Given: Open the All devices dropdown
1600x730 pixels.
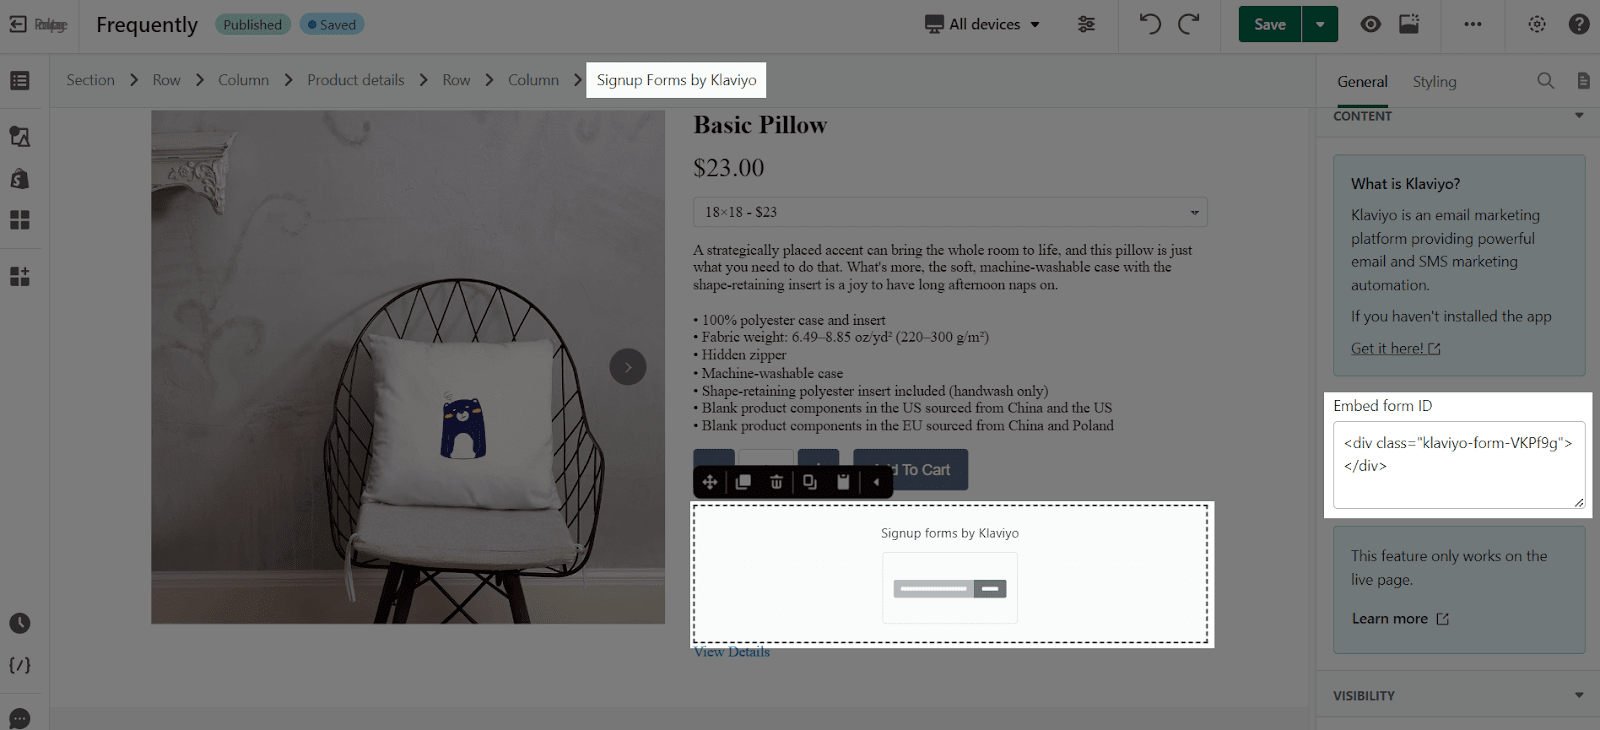Looking at the screenshot, I should [x=982, y=24].
